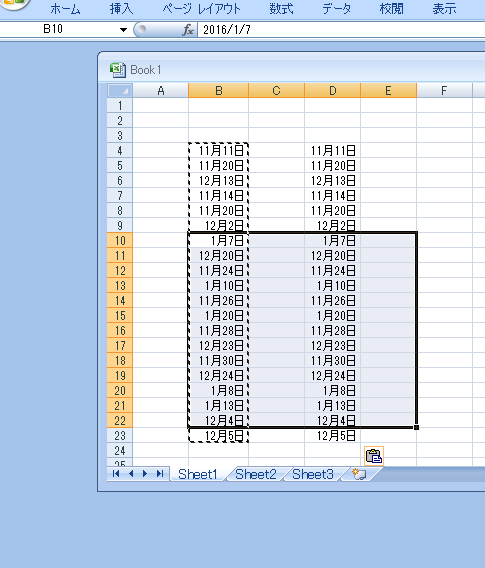Image resolution: width=485 pixels, height=568 pixels.
Task: Click the Book1 window title text
Action: pos(146,70)
